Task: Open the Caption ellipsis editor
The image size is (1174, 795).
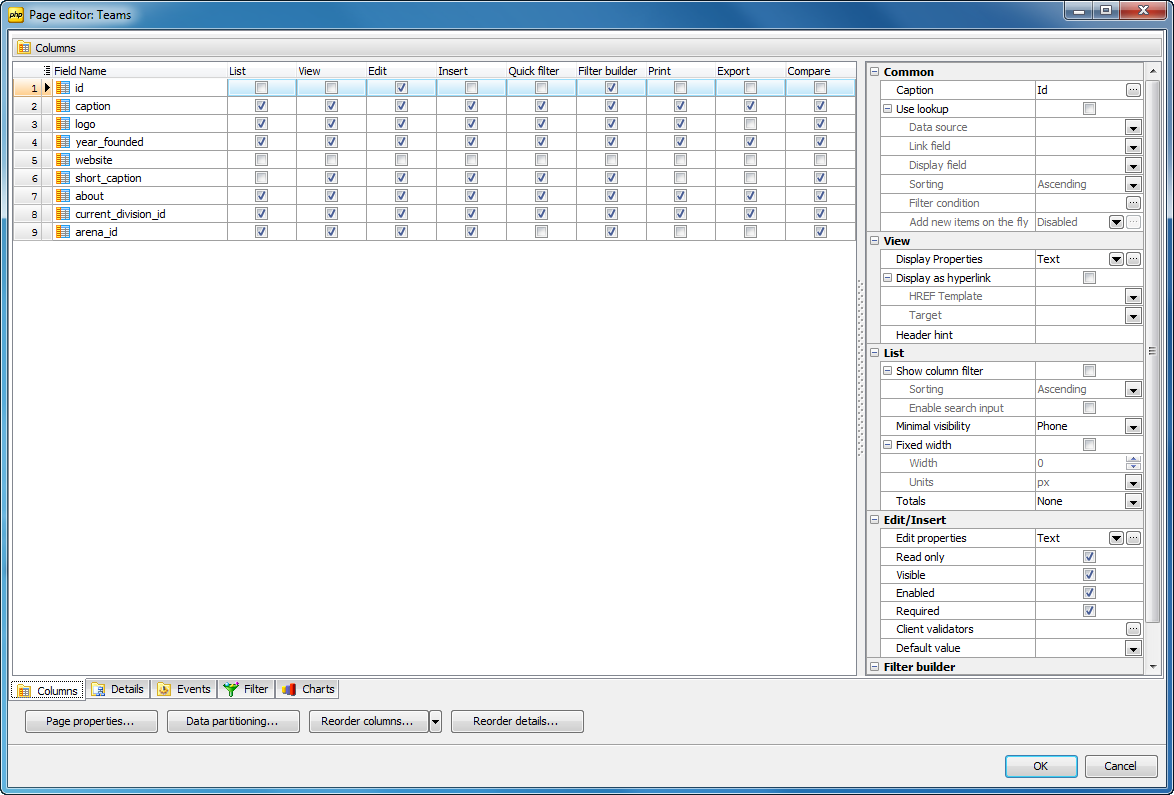Action: (1133, 90)
